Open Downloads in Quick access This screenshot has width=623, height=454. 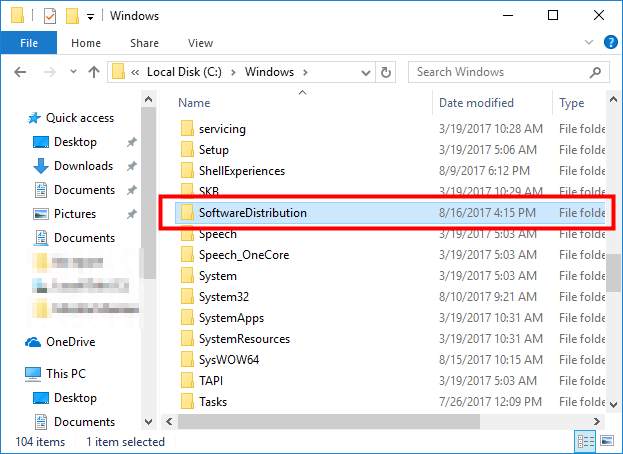[x=82, y=166]
